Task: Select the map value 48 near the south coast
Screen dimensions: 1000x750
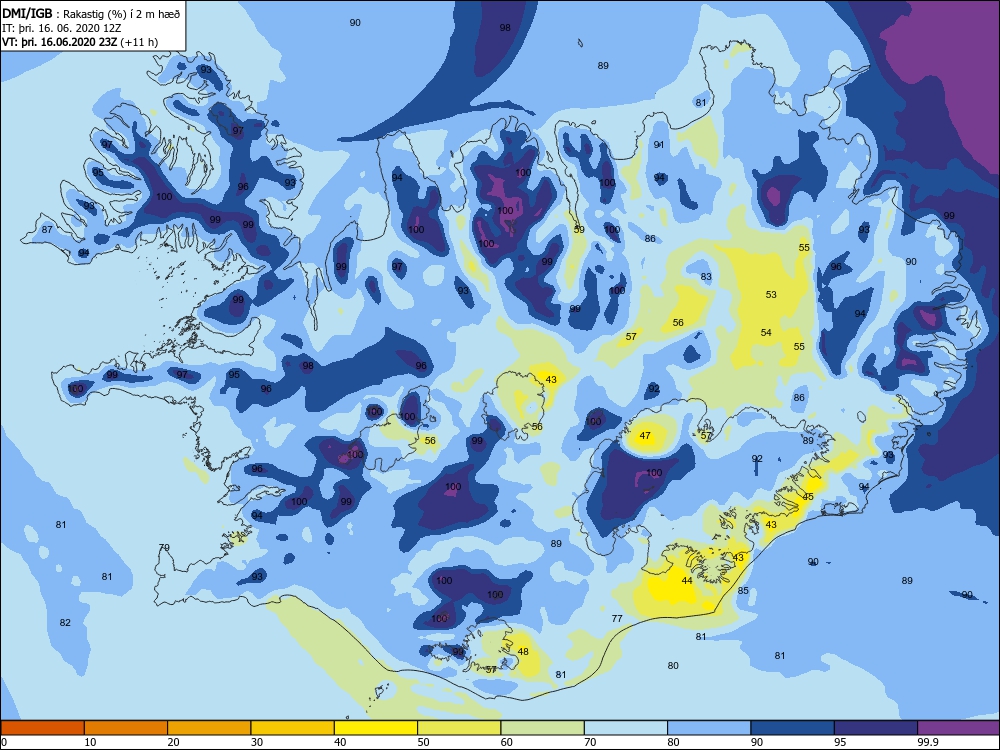Action: (523, 652)
